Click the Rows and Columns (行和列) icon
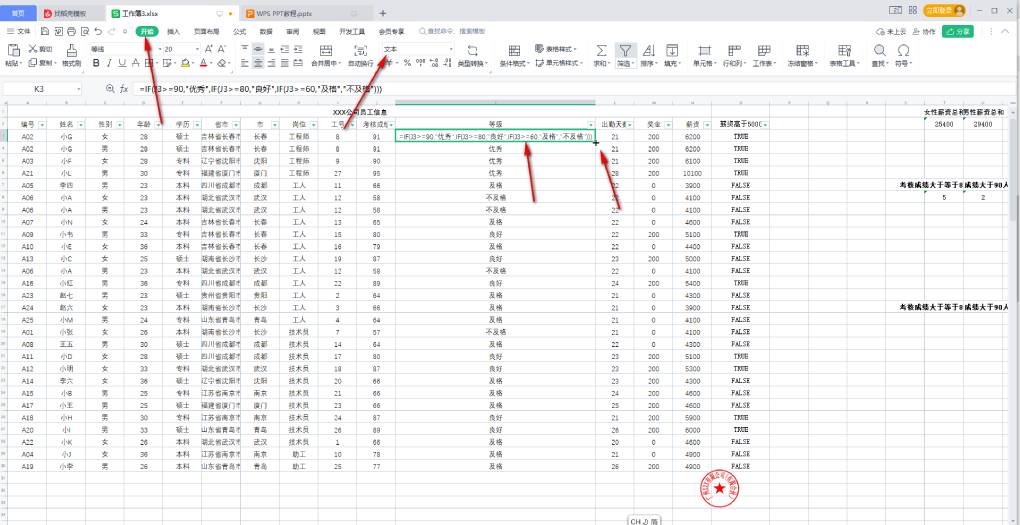The width and height of the screenshot is (1020, 525). 734,50
